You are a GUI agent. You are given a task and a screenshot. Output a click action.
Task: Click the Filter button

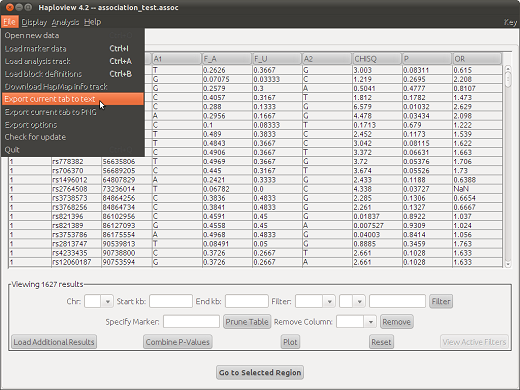441,301
